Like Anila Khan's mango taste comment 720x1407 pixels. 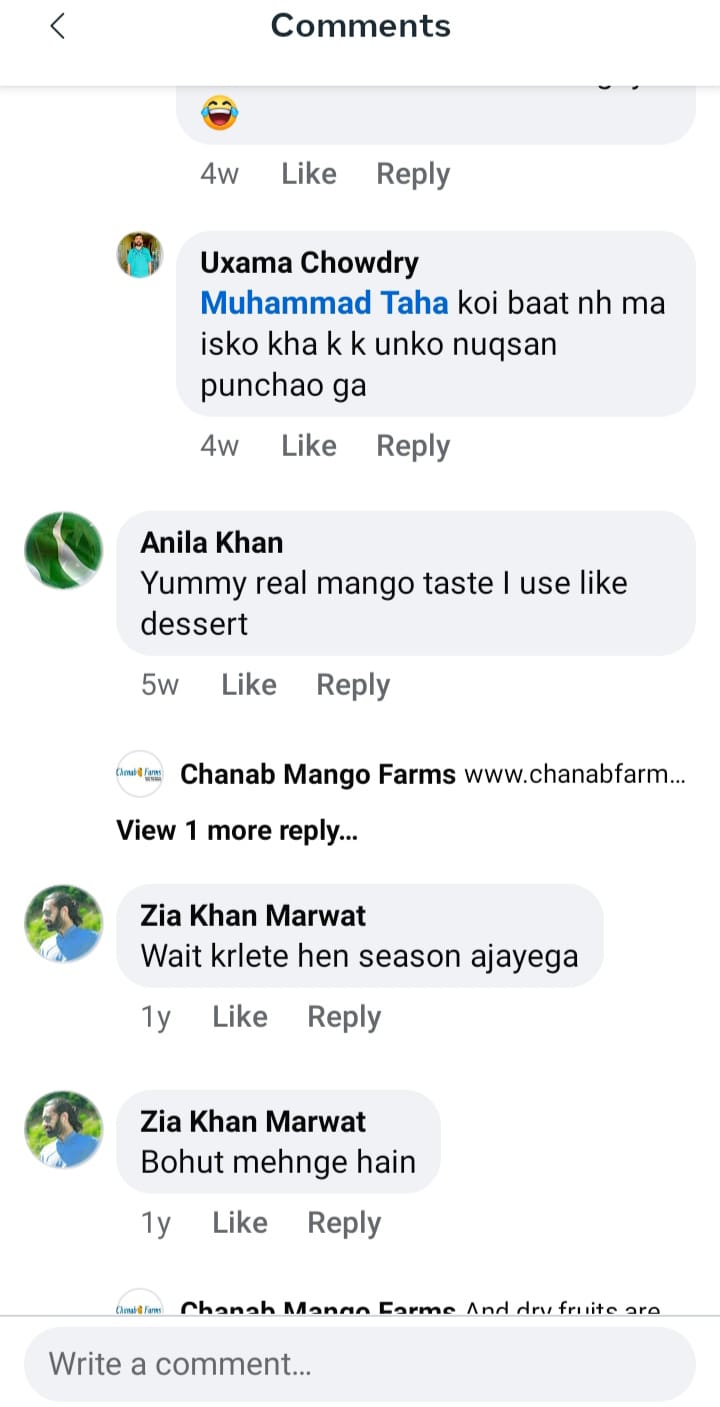pos(248,685)
